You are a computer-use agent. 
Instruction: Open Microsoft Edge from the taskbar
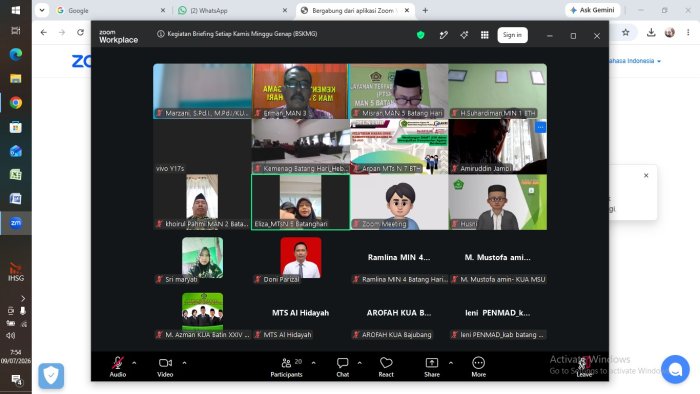(x=16, y=54)
